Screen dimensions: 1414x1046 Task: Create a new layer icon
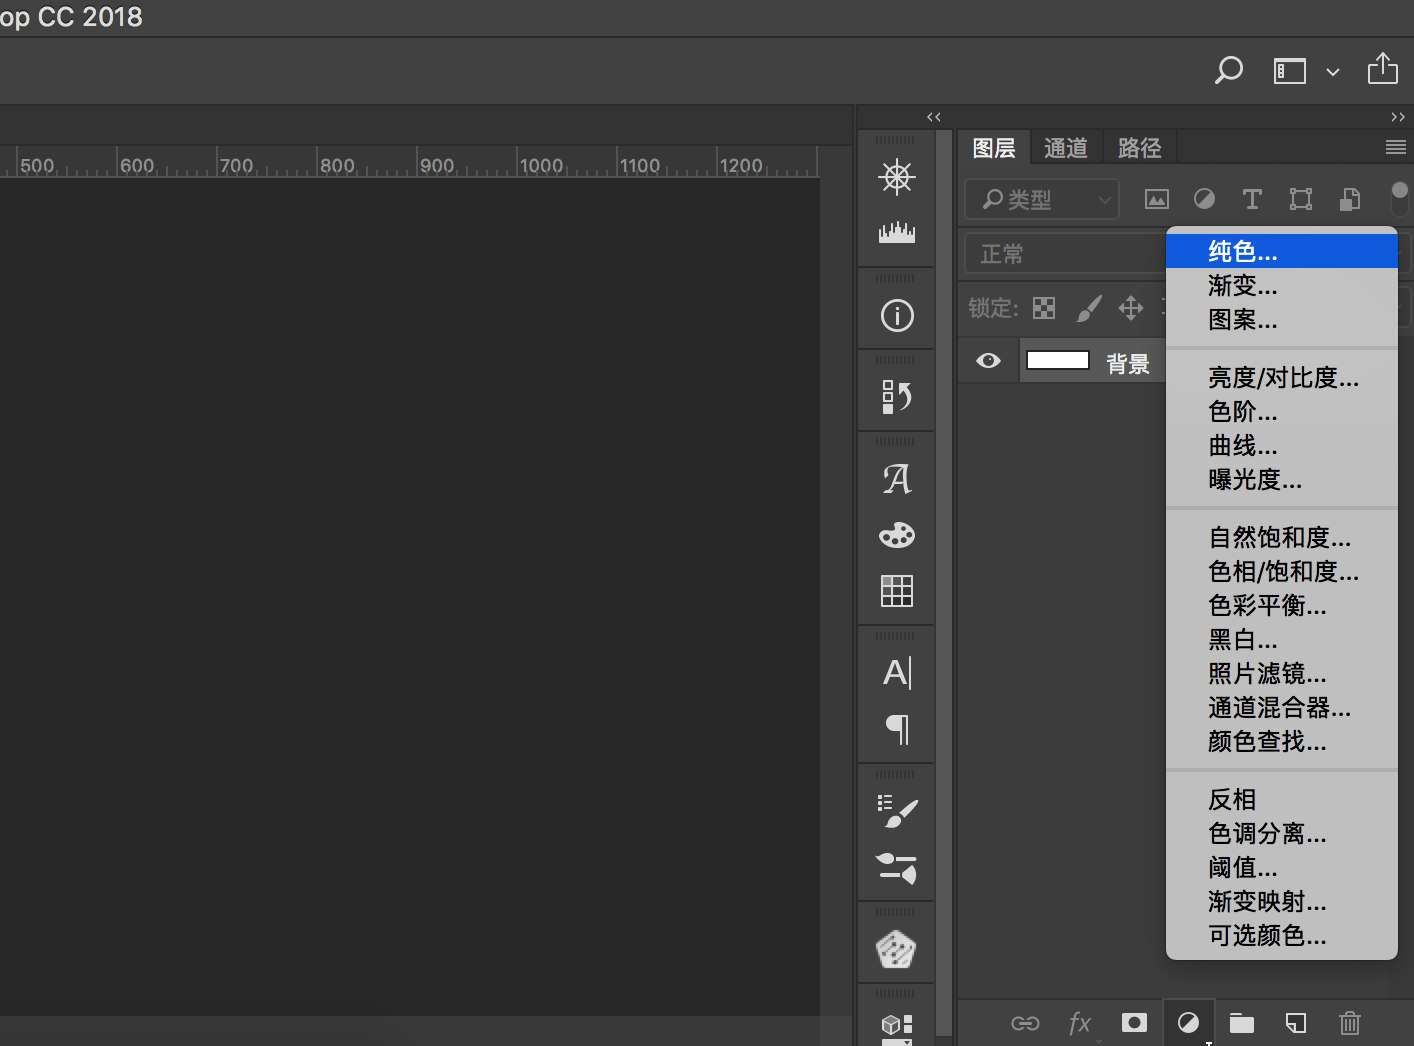click(x=1296, y=1022)
